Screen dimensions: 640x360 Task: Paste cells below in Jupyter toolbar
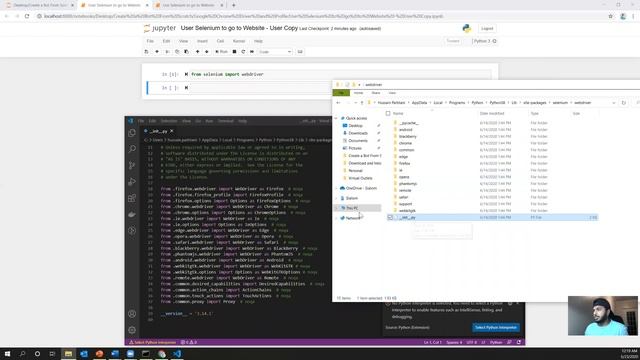tap(186, 52)
